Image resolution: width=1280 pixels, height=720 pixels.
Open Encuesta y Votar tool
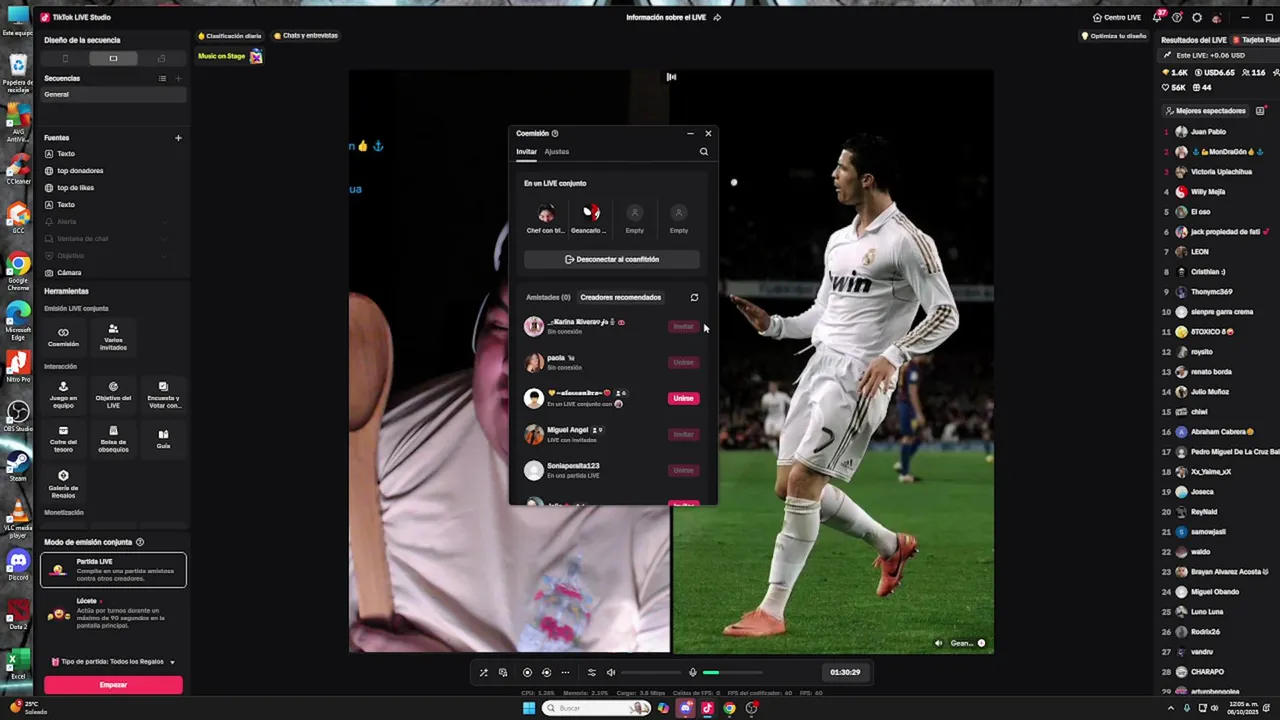tap(163, 394)
